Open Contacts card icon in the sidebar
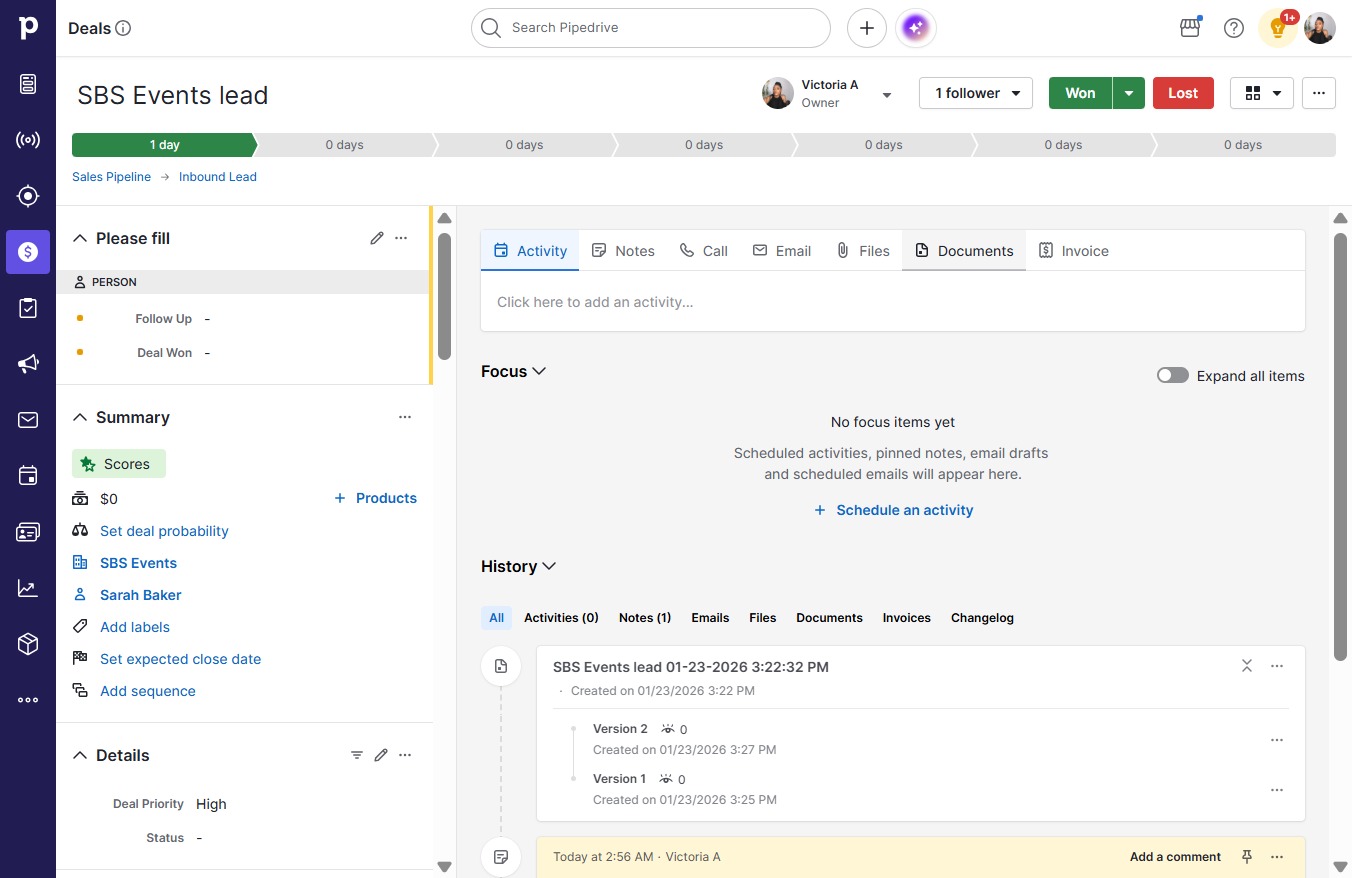This screenshot has width=1352, height=878. click(x=28, y=532)
